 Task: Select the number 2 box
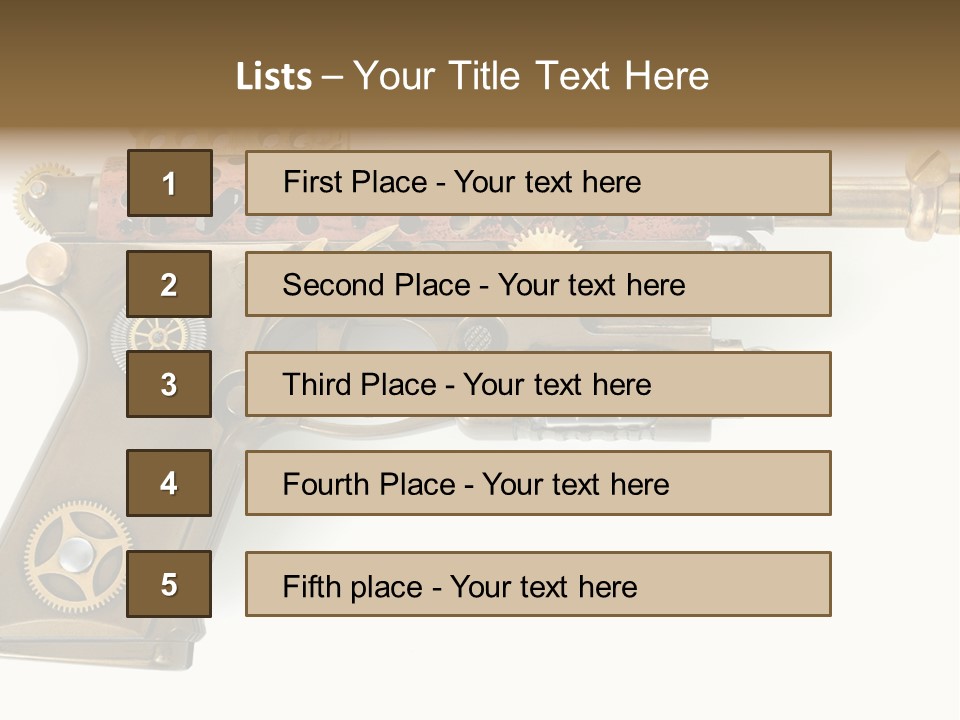169,284
